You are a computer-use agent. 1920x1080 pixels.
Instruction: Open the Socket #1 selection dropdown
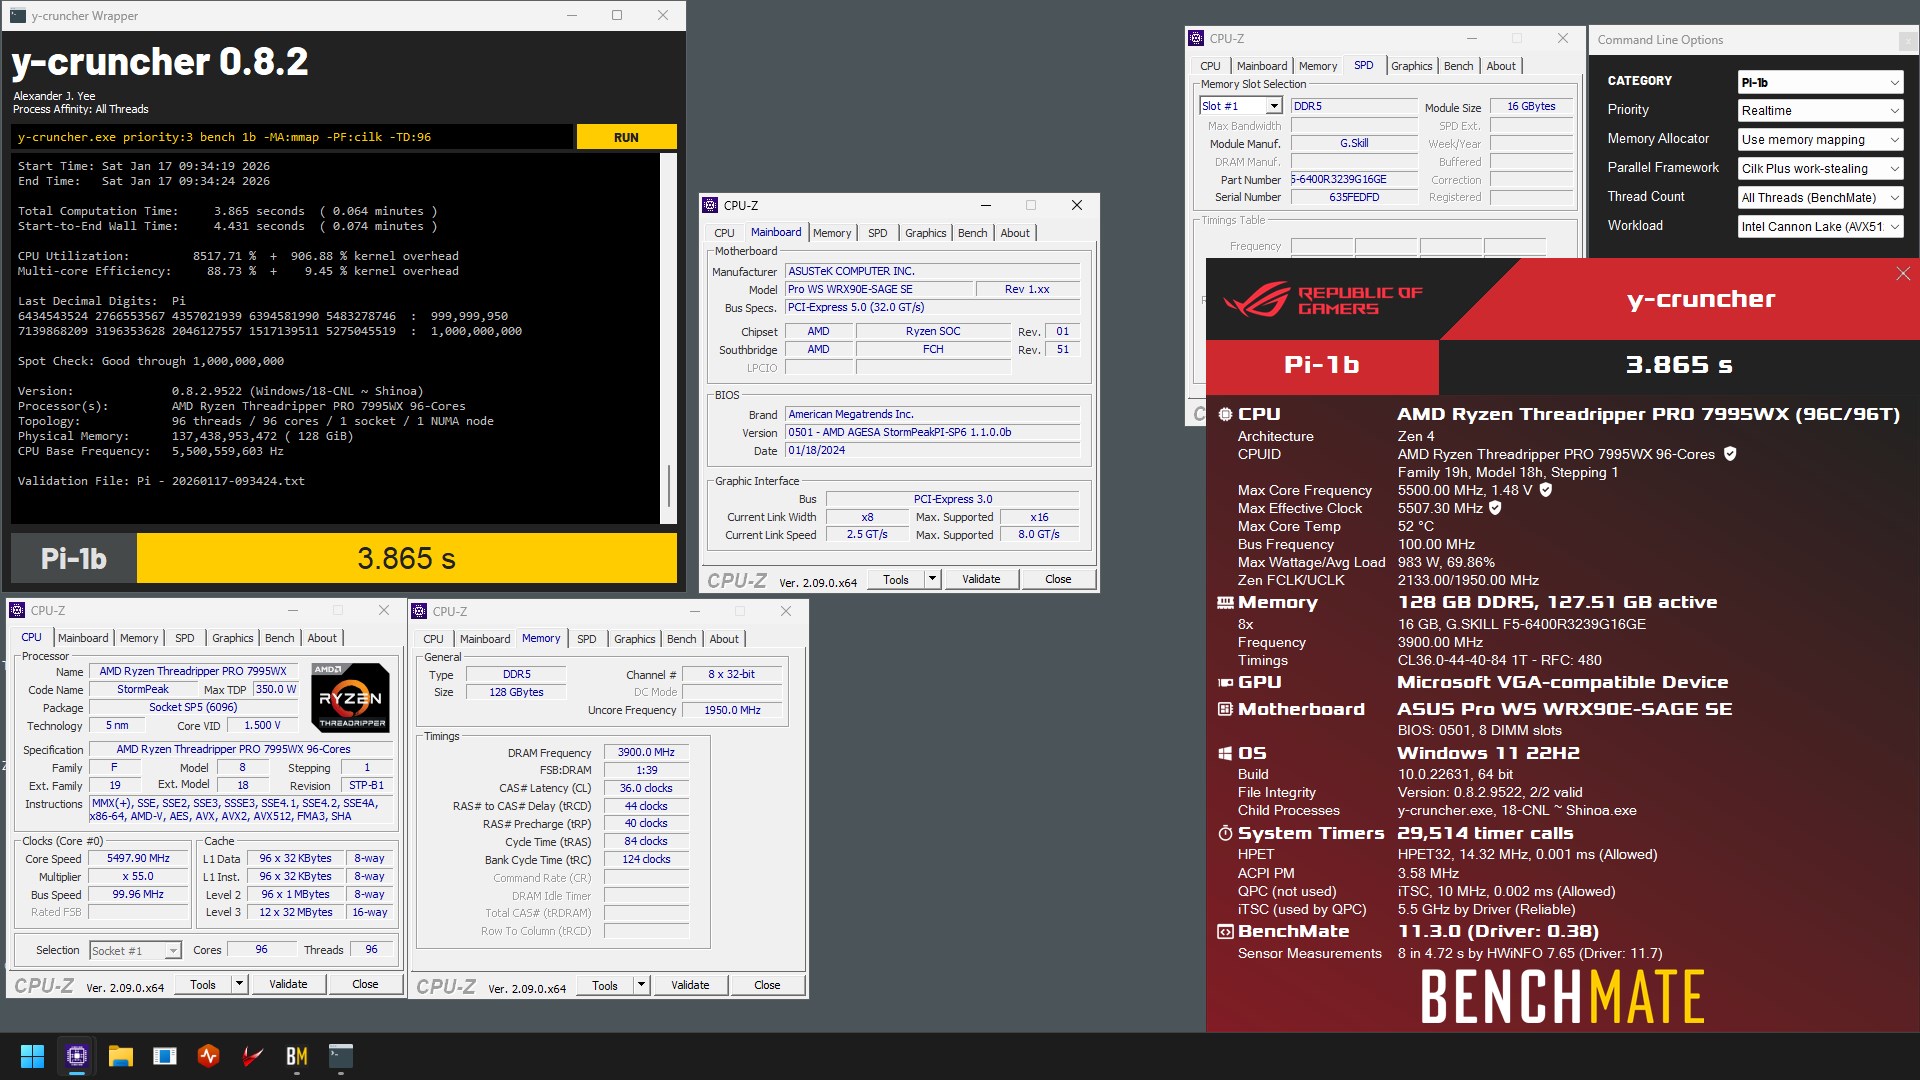tap(135, 950)
